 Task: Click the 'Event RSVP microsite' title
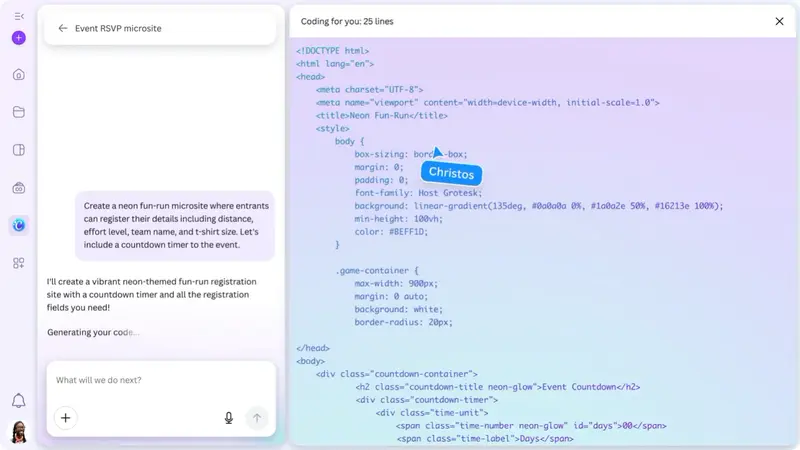[x=118, y=29]
